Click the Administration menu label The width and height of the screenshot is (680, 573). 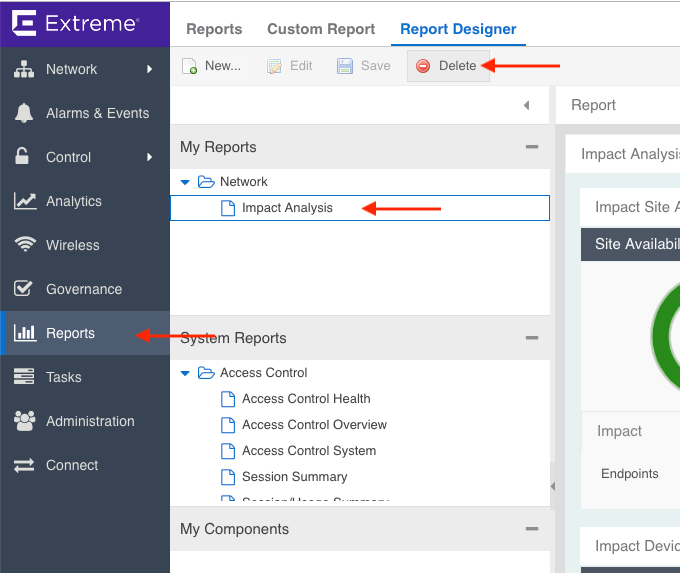click(x=90, y=421)
